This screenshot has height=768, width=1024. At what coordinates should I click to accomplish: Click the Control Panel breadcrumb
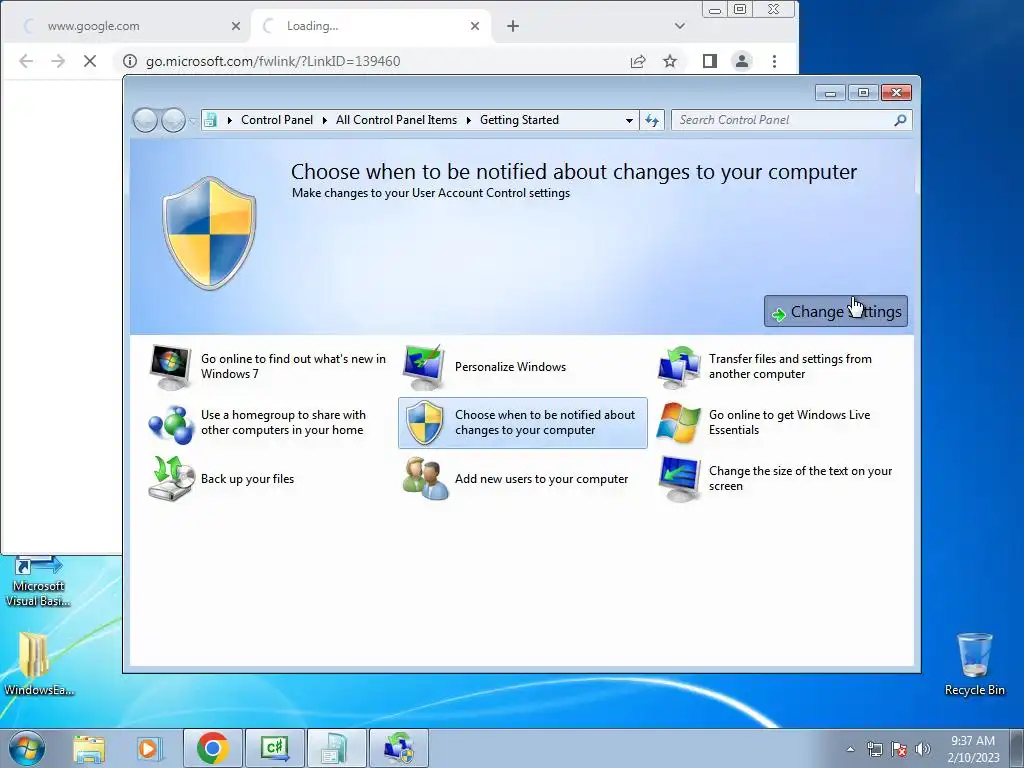(x=277, y=120)
